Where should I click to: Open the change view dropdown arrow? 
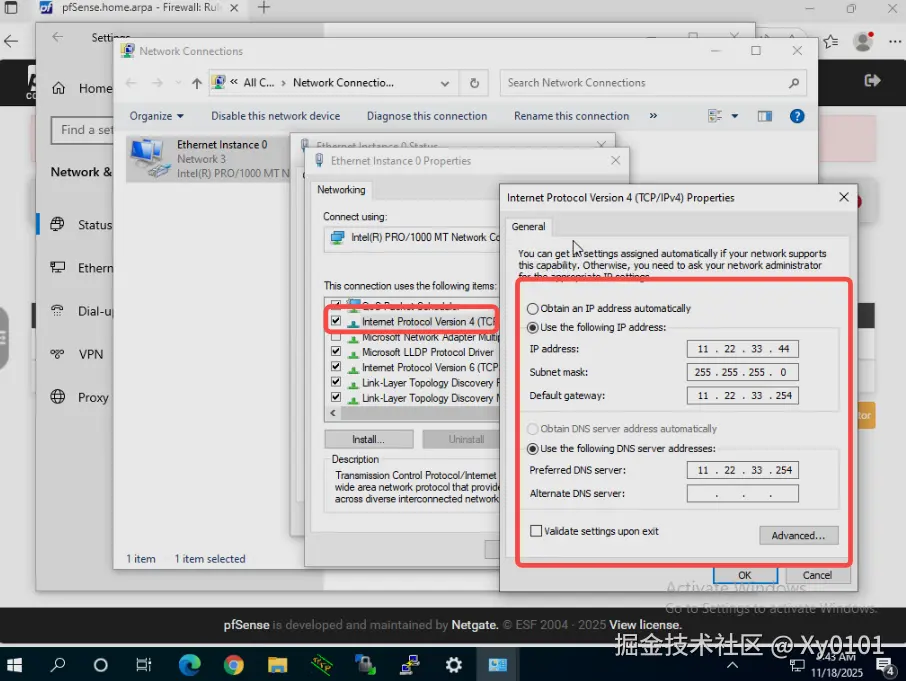[735, 116]
